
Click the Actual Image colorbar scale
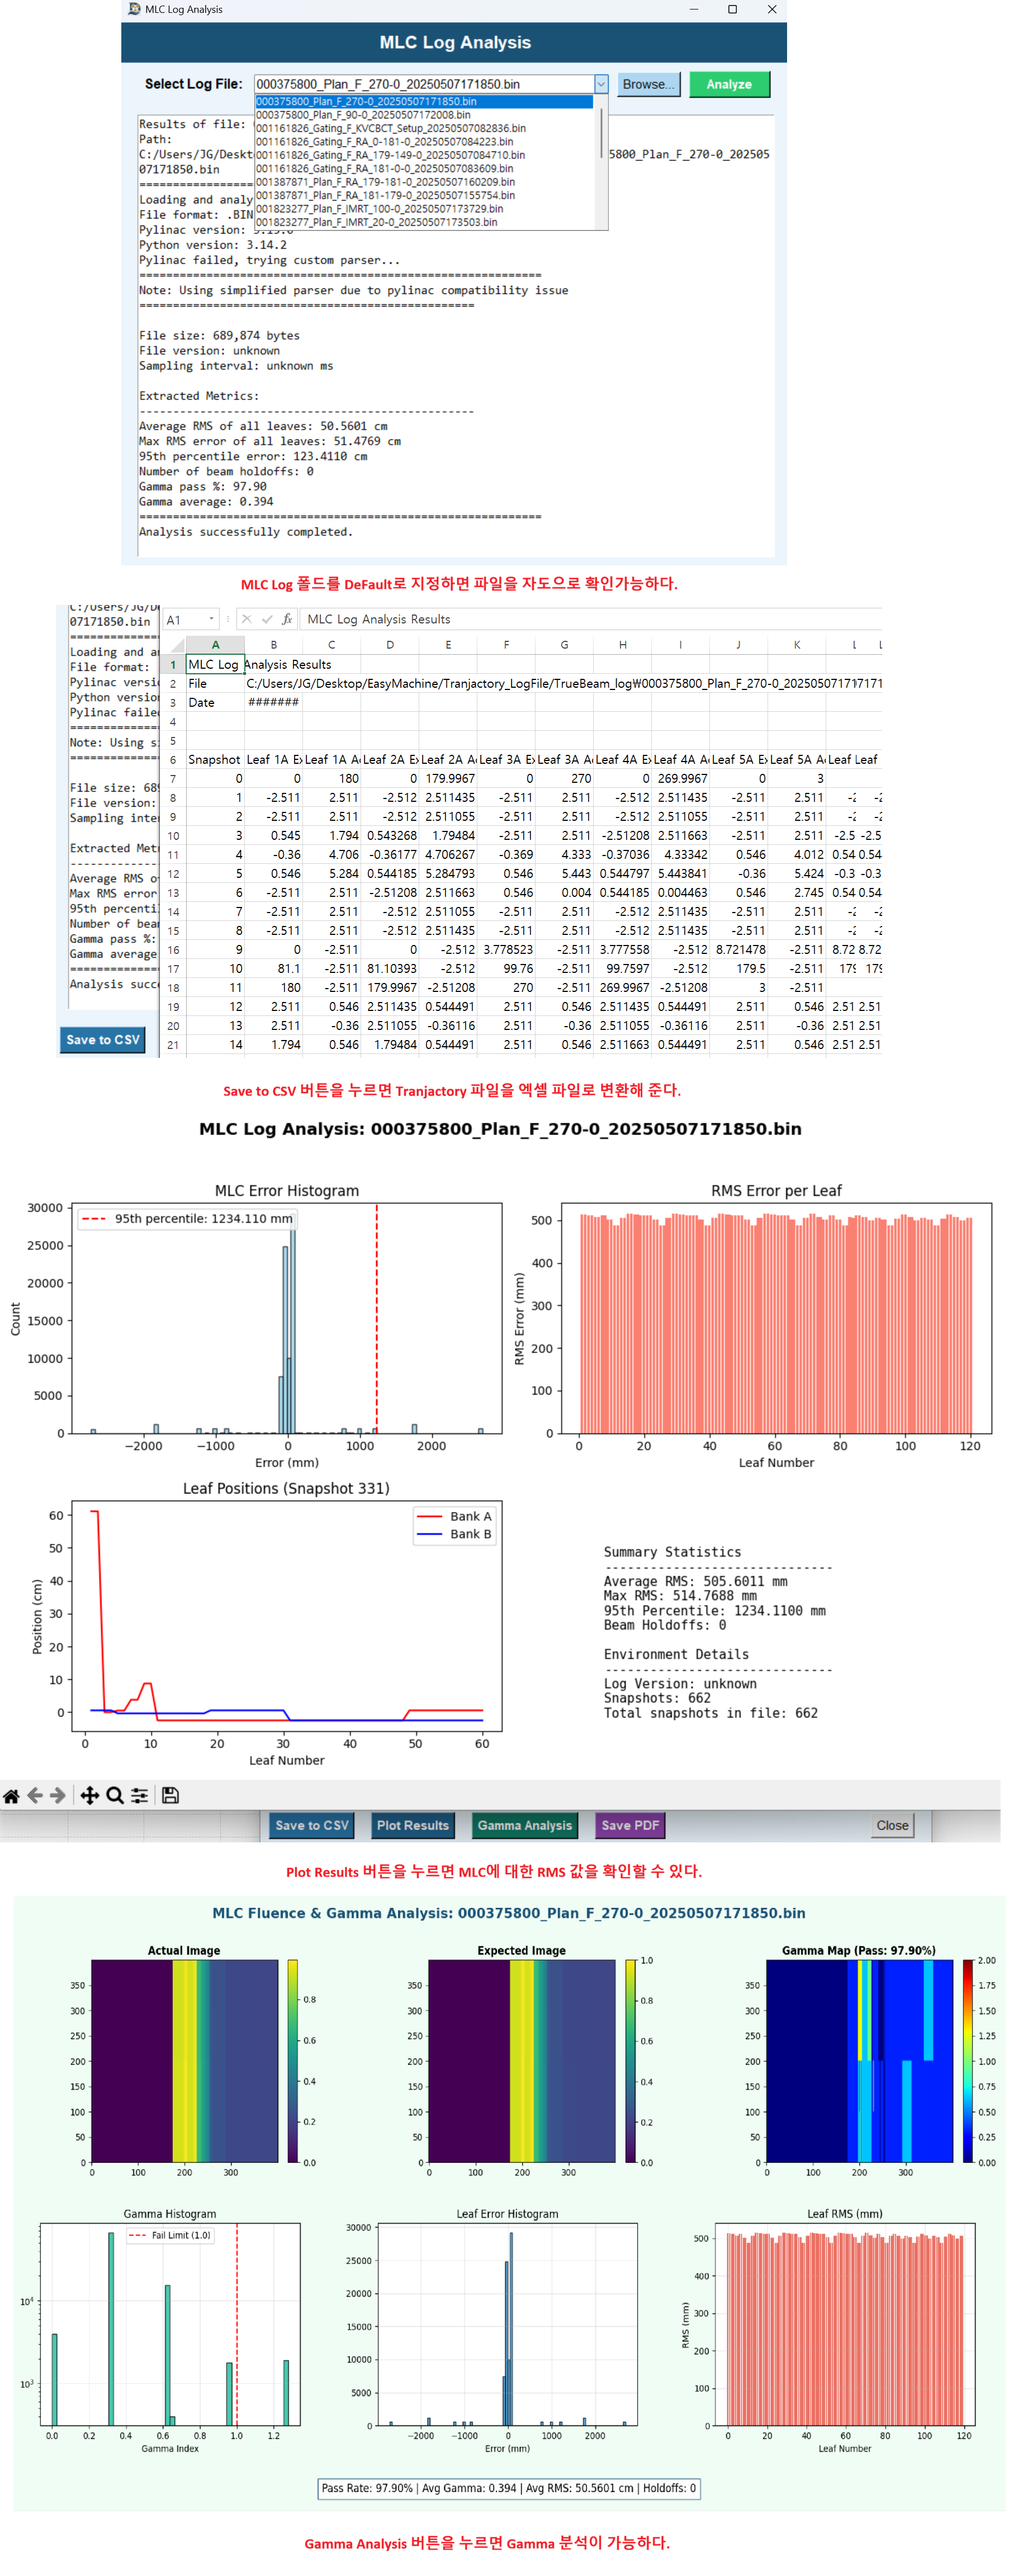pyautogui.click(x=293, y=2061)
